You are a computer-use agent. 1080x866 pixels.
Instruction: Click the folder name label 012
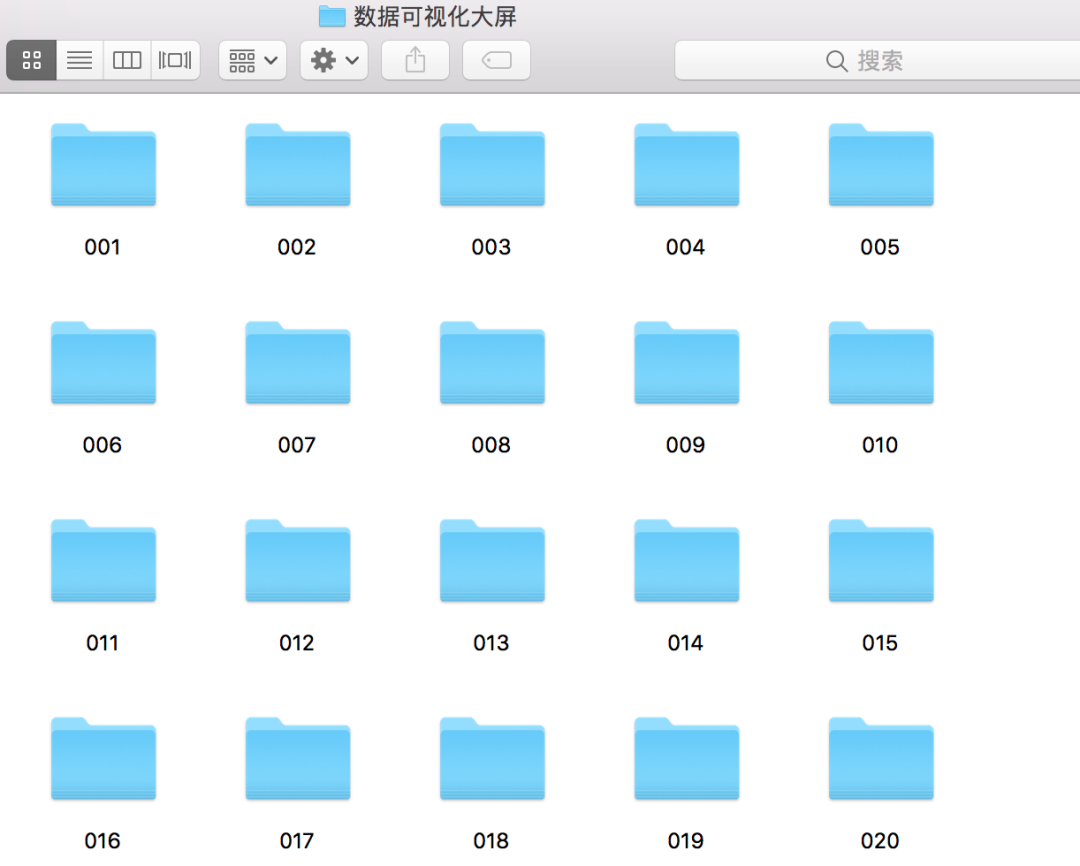click(297, 643)
